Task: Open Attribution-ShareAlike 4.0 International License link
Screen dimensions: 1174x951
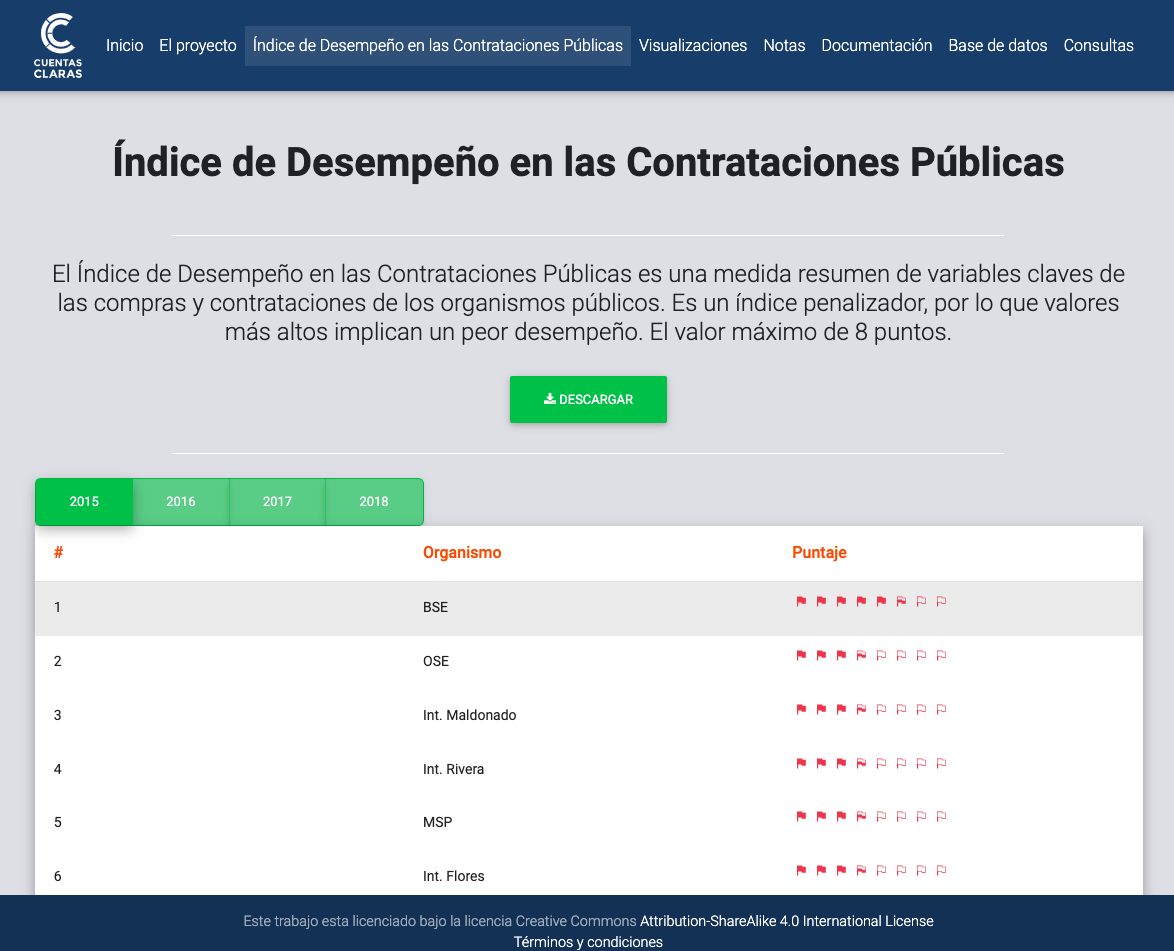Action: click(786, 921)
